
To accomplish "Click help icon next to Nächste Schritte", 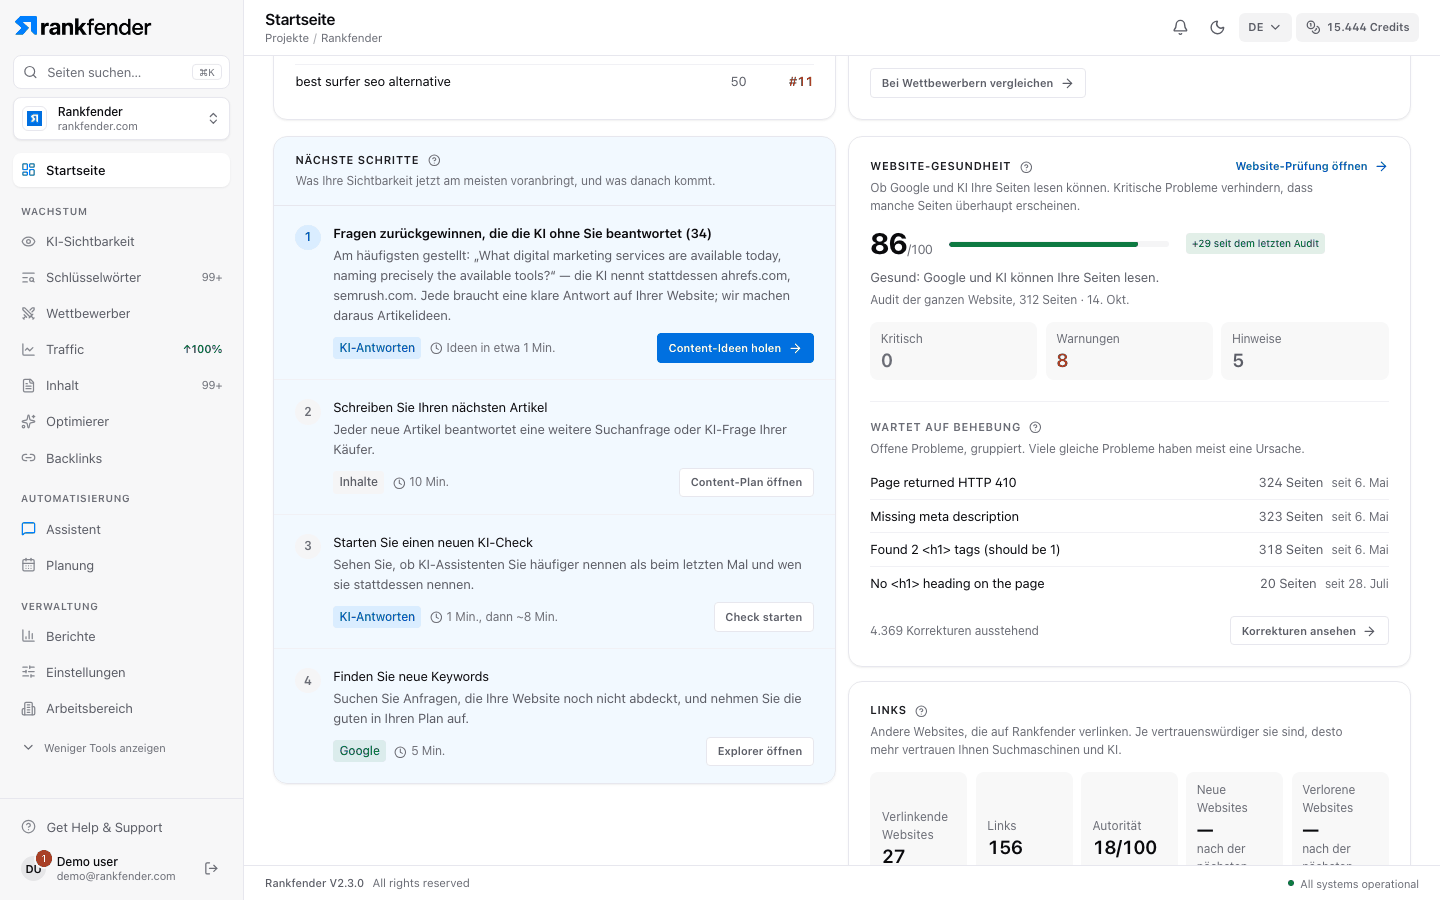I will pos(434,160).
